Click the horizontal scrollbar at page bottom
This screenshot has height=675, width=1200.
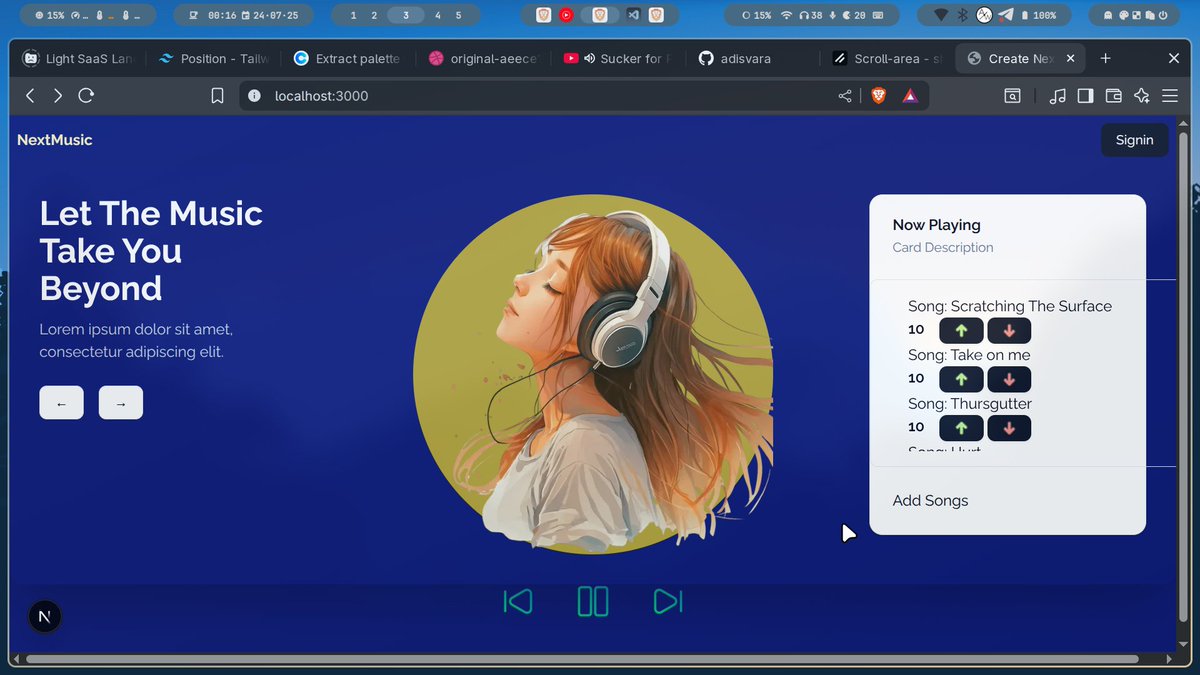click(582, 659)
